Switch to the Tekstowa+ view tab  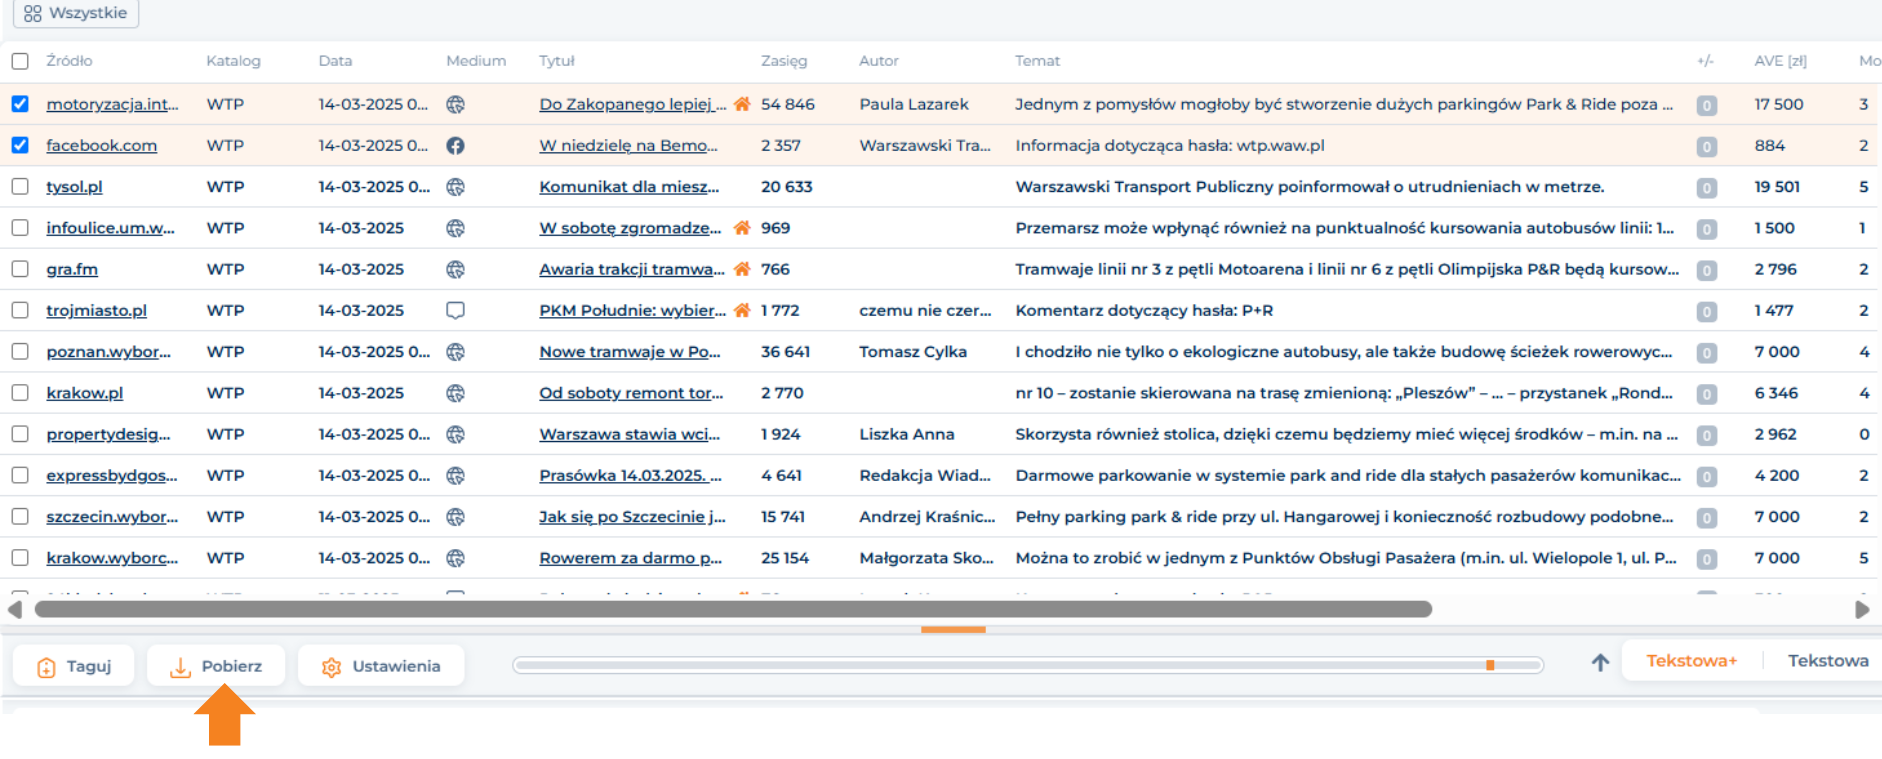1692,661
